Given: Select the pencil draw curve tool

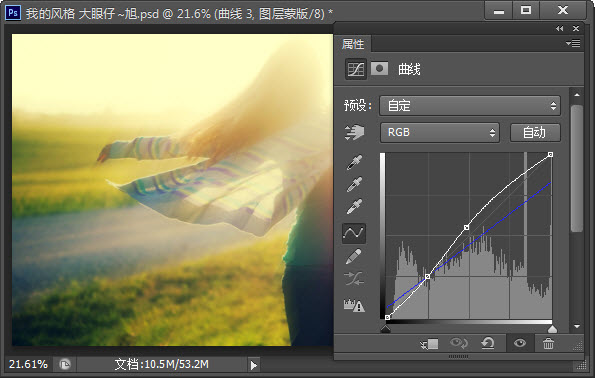Looking at the screenshot, I should (x=354, y=257).
